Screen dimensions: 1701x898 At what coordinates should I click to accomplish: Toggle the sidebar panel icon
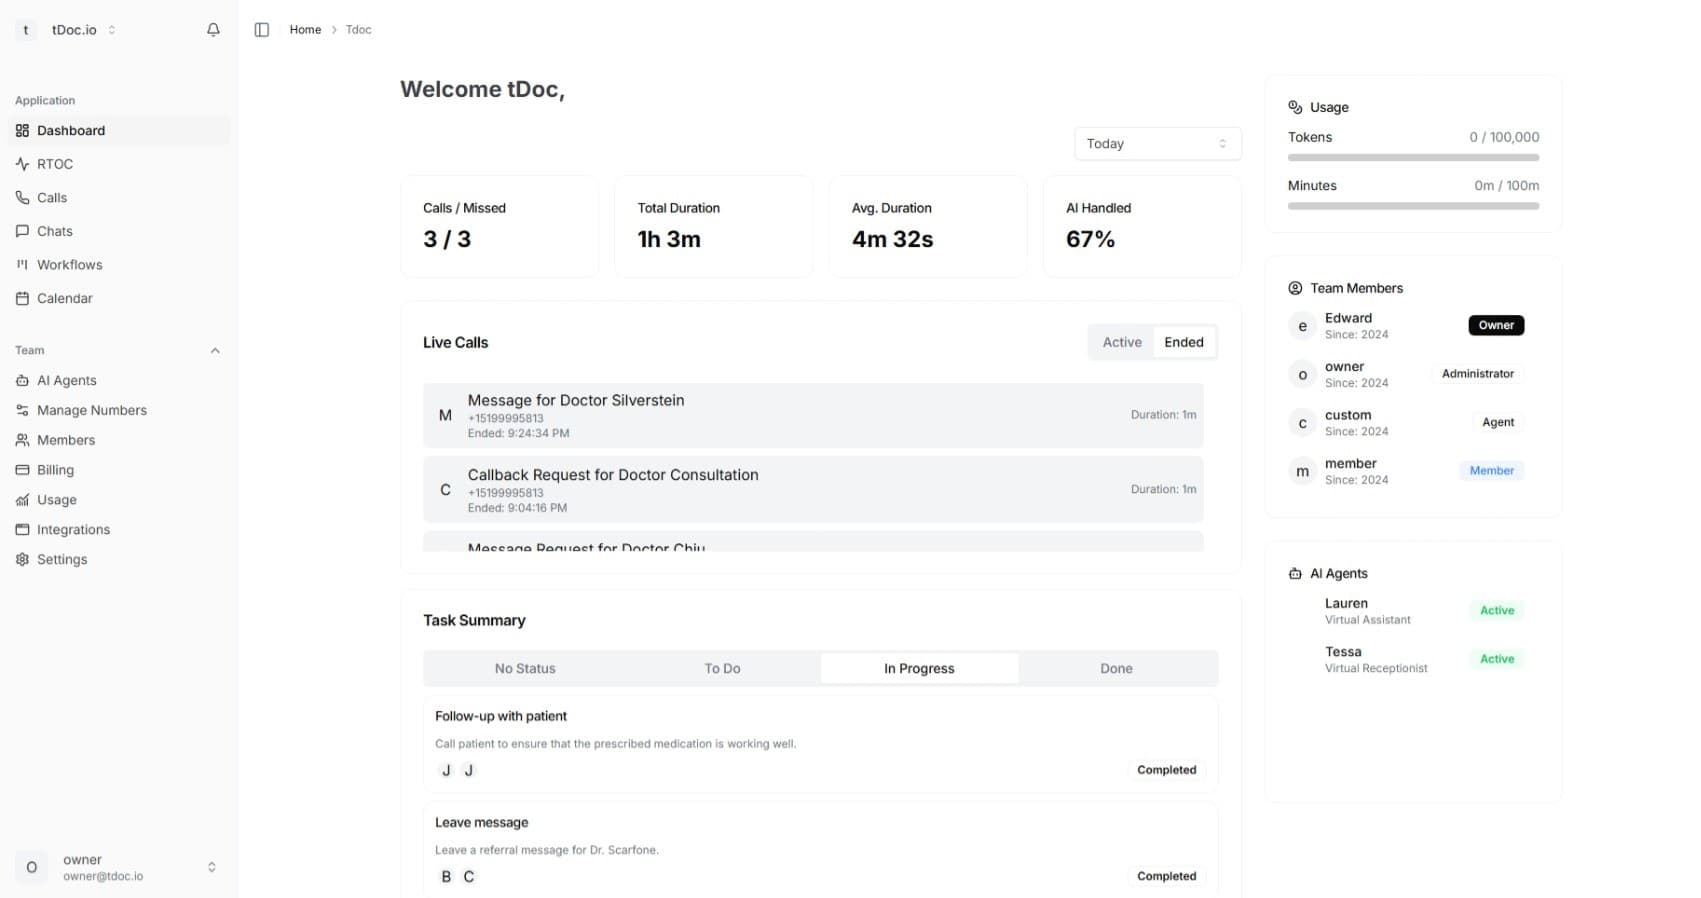click(x=262, y=30)
